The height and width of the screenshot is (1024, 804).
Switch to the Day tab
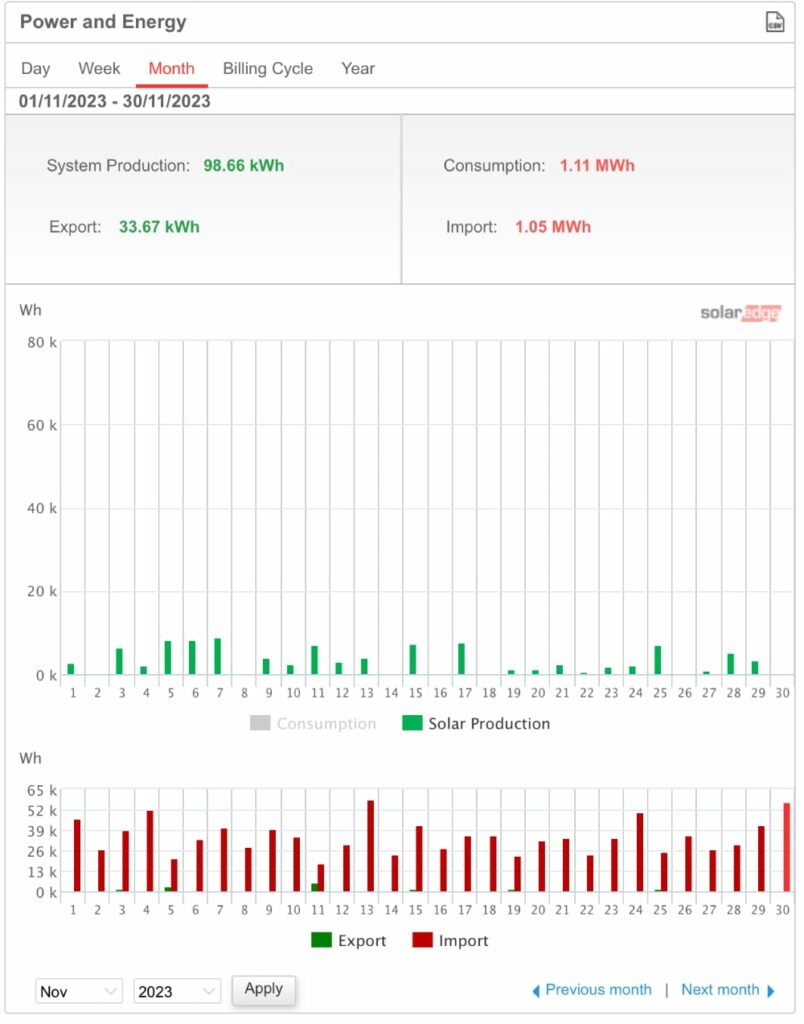pos(36,69)
